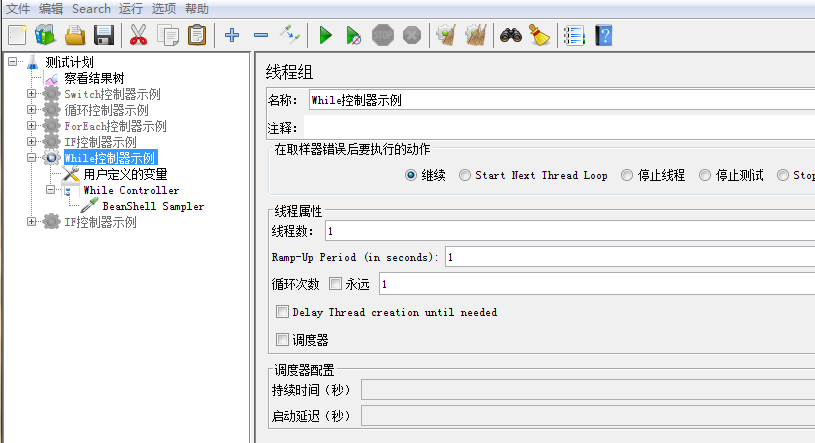Expand the Switch控制器示例 node
This screenshot has width=815, height=443.
click(32, 94)
